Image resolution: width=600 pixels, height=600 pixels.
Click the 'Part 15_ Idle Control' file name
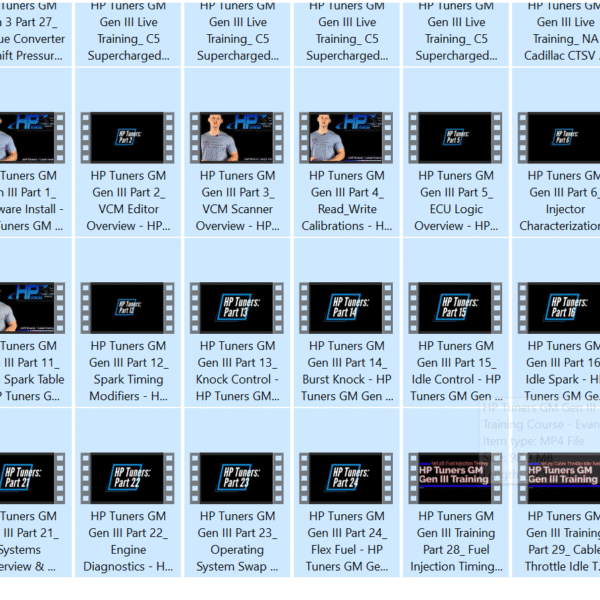(x=456, y=371)
